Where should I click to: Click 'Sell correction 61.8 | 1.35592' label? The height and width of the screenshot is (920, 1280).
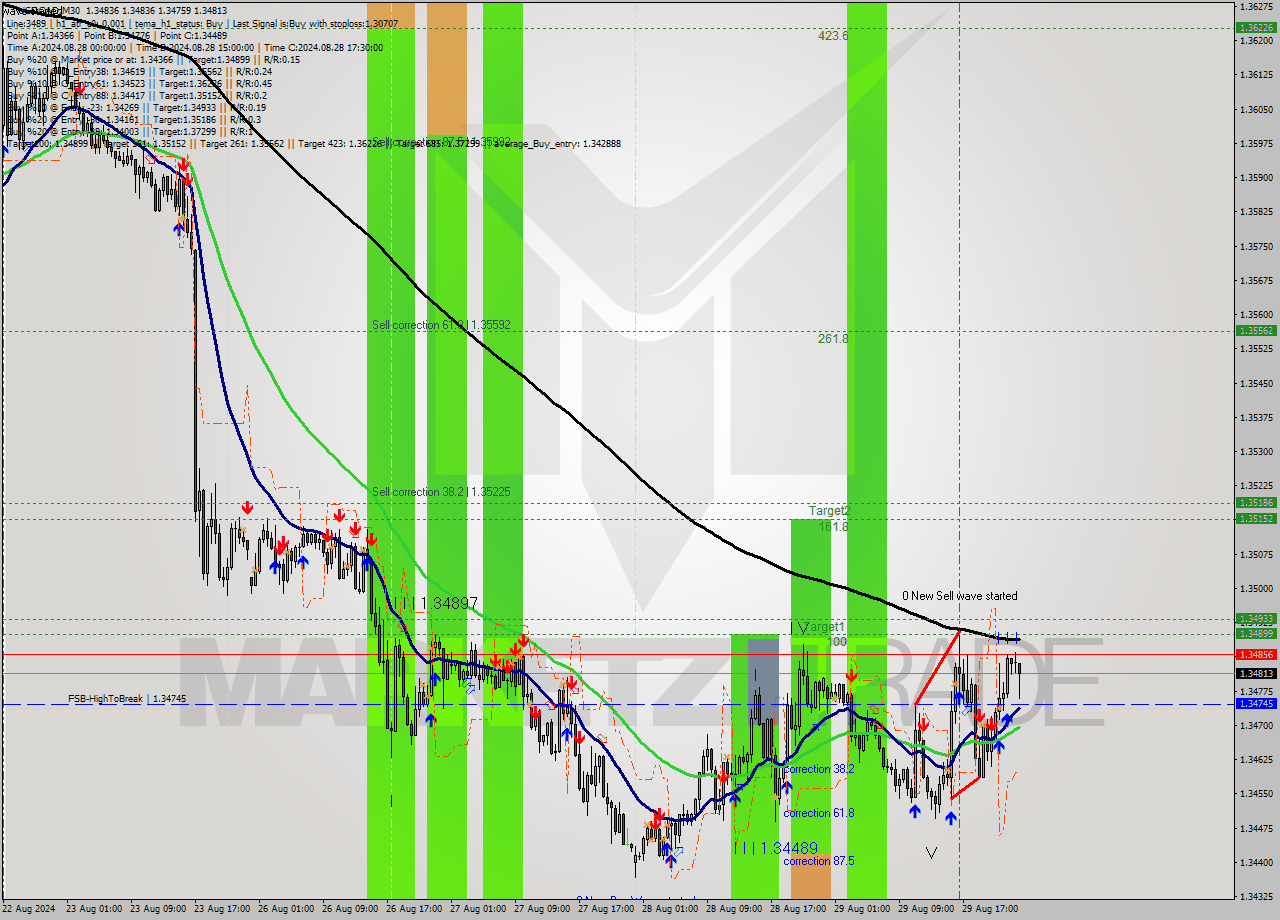click(x=441, y=325)
